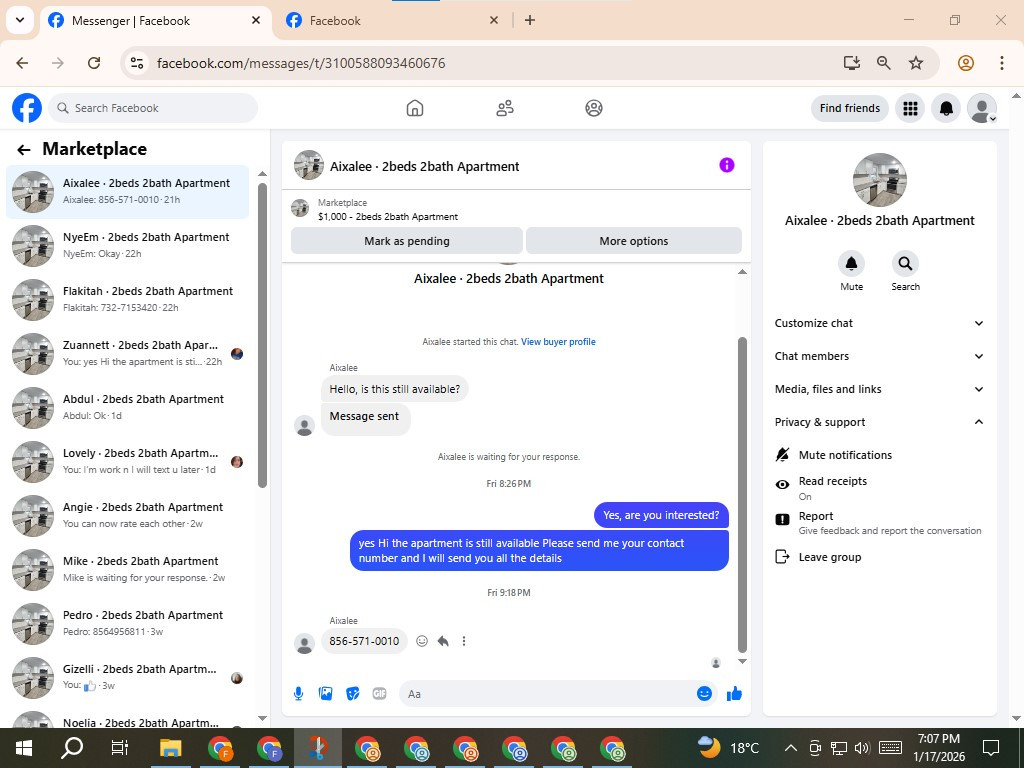Viewport: 1024px width, 768px height.
Task: Expand Chat members section
Action: [x=878, y=356]
